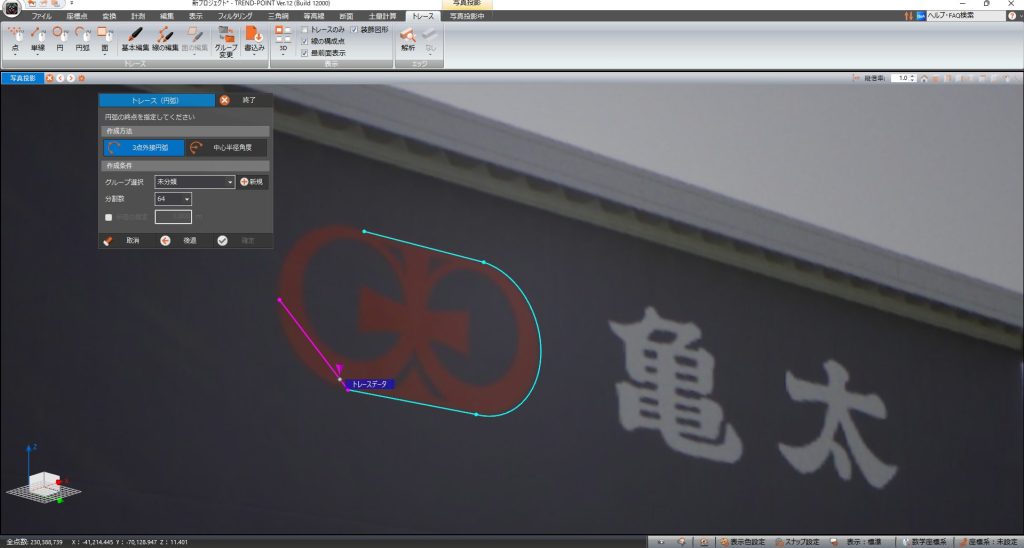Expand the 書込み export dropdown
This screenshot has width=1024, height=548.
tap(254, 40)
